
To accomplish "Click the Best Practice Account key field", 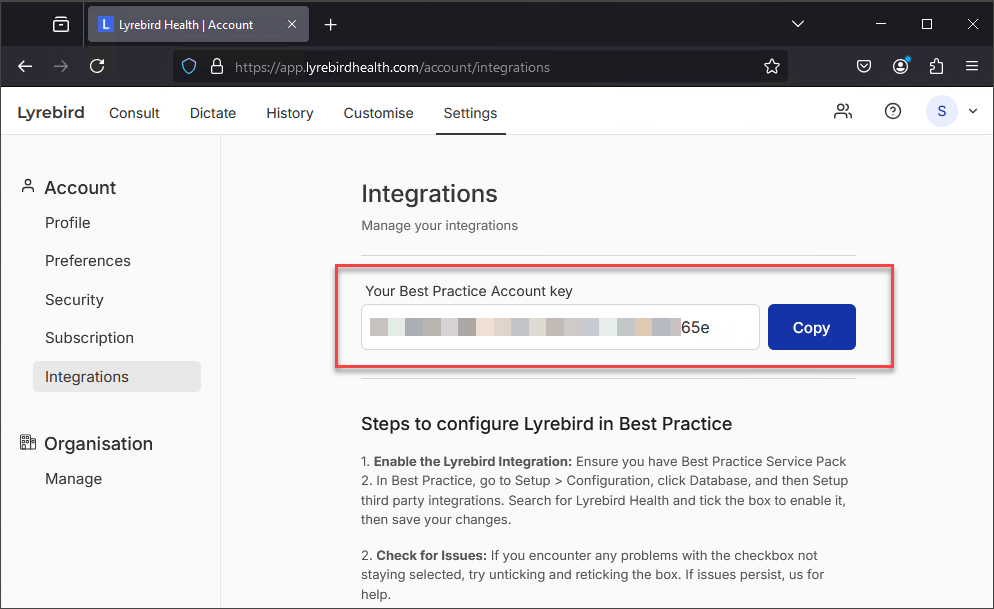I will point(560,327).
